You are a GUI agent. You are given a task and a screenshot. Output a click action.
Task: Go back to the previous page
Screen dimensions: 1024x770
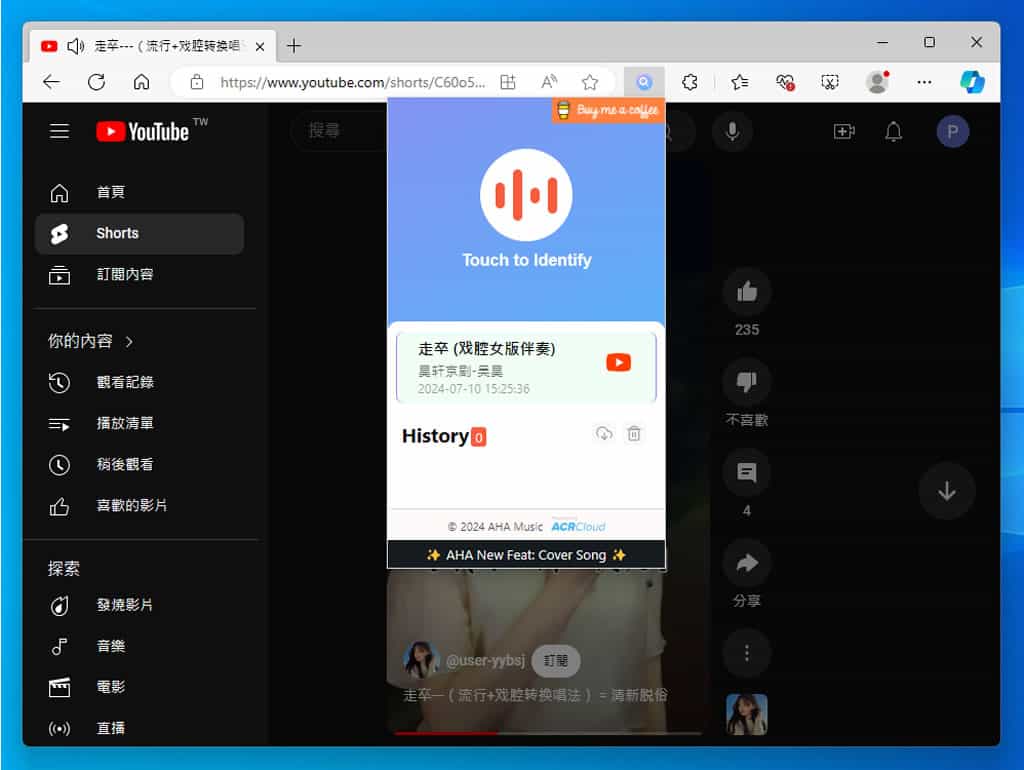(51, 82)
